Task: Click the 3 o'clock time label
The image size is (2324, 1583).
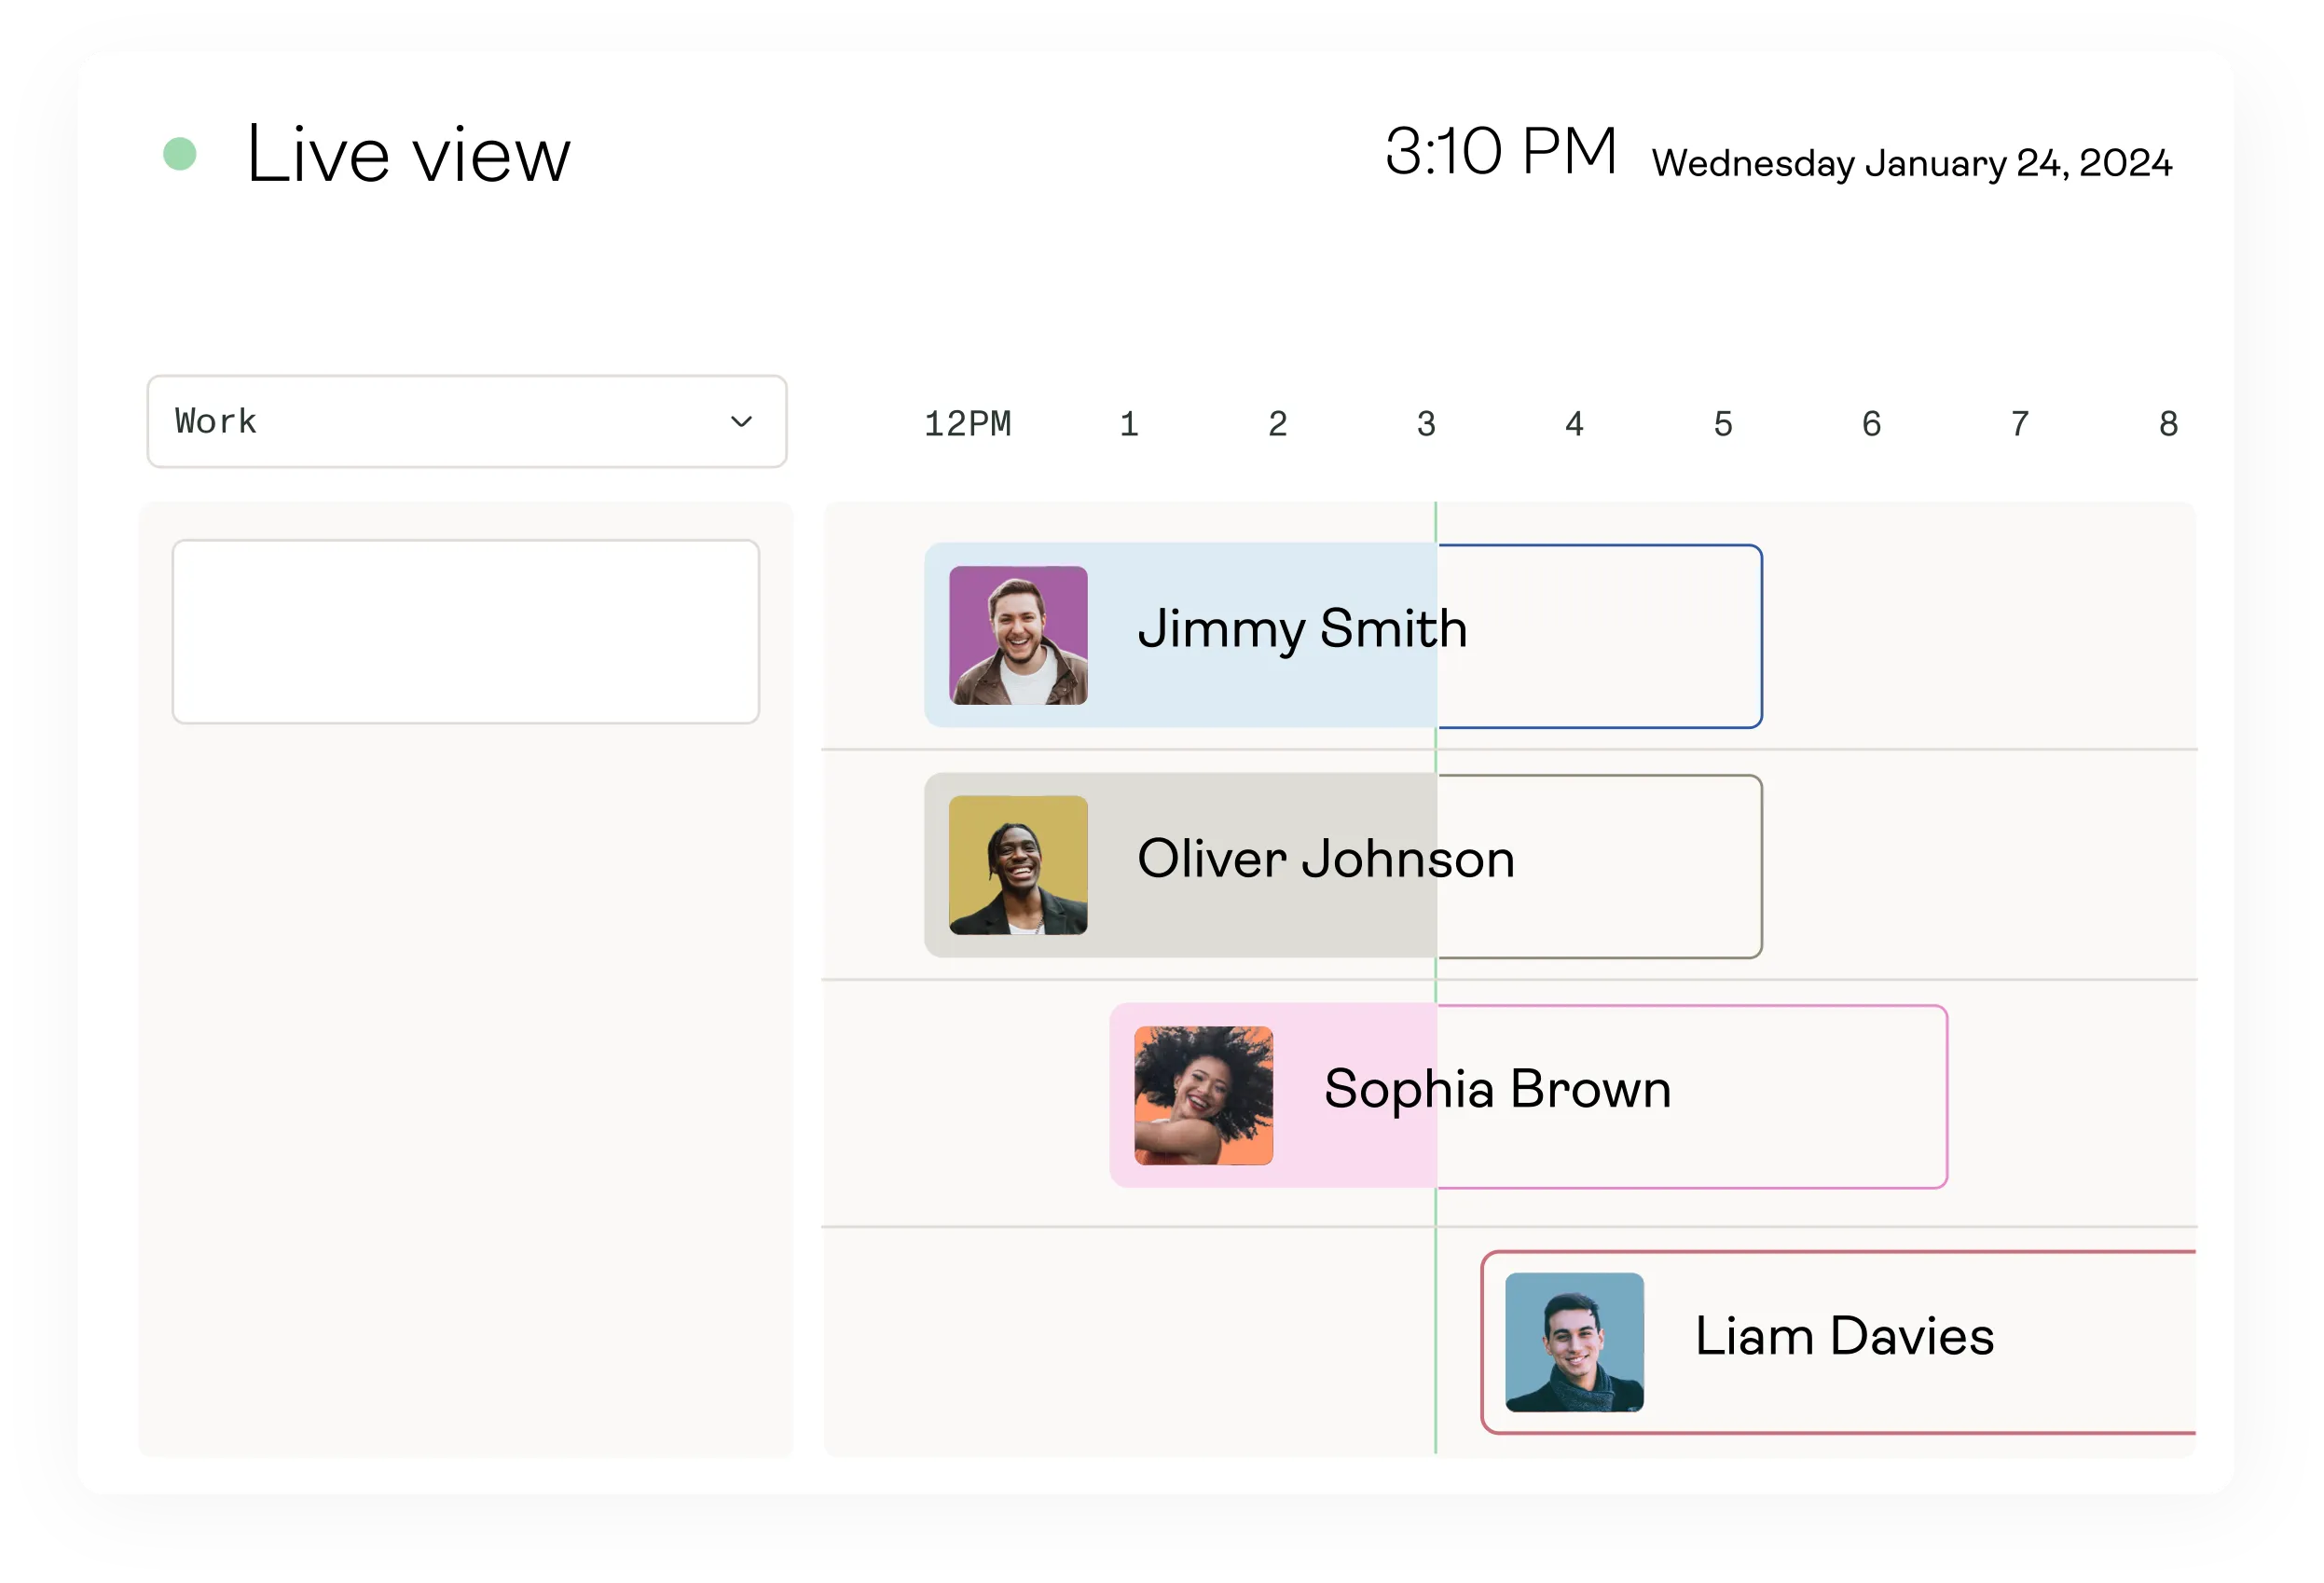Action: (1426, 424)
